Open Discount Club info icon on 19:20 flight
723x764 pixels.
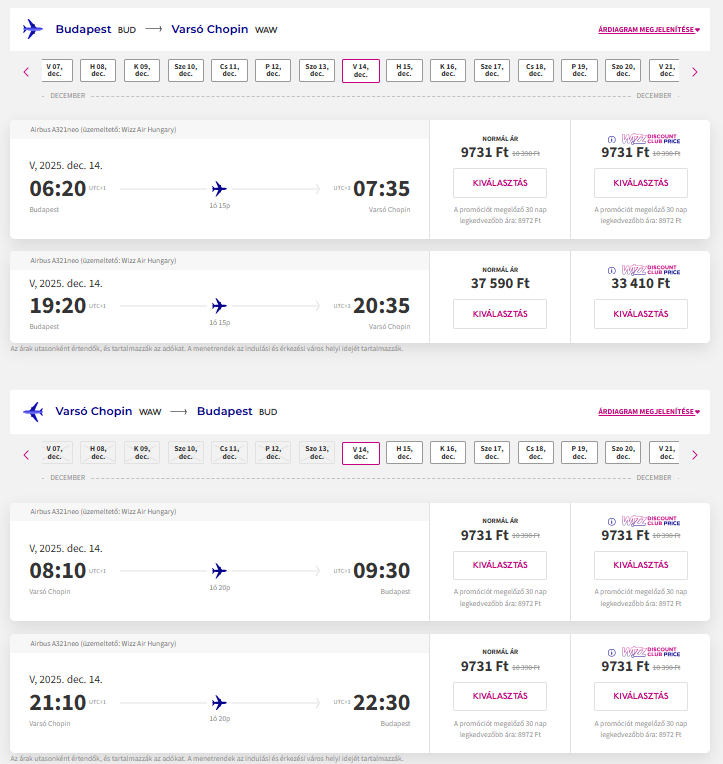[612, 270]
